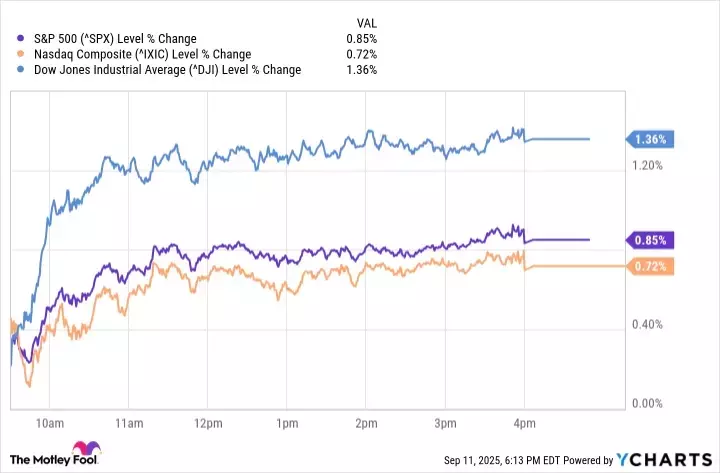Viewport: 720px width, 473px height.
Task: Click the purple 0.85% end-of-line tag
Action: pyautogui.click(x=648, y=240)
